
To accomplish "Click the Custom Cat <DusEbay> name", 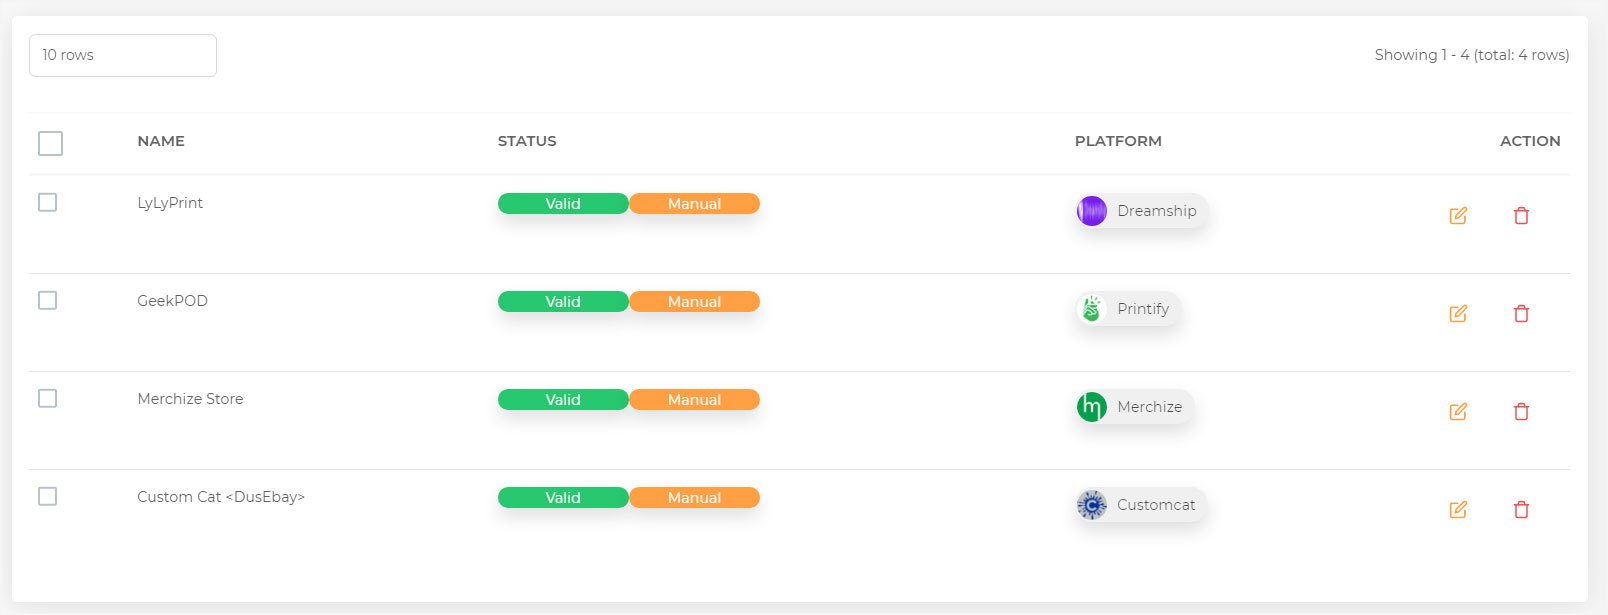I will click(x=221, y=497).
